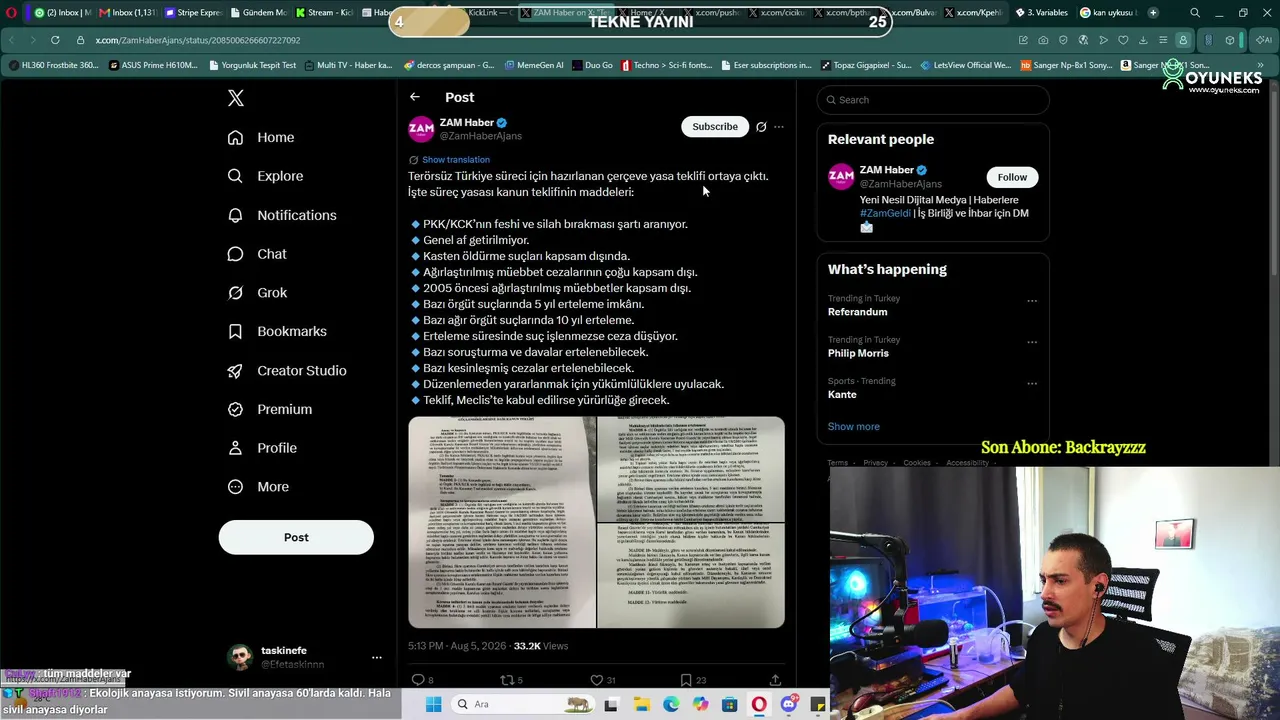Open the Windows Start menu
The width and height of the screenshot is (1280, 720).
pyautogui.click(x=433, y=704)
